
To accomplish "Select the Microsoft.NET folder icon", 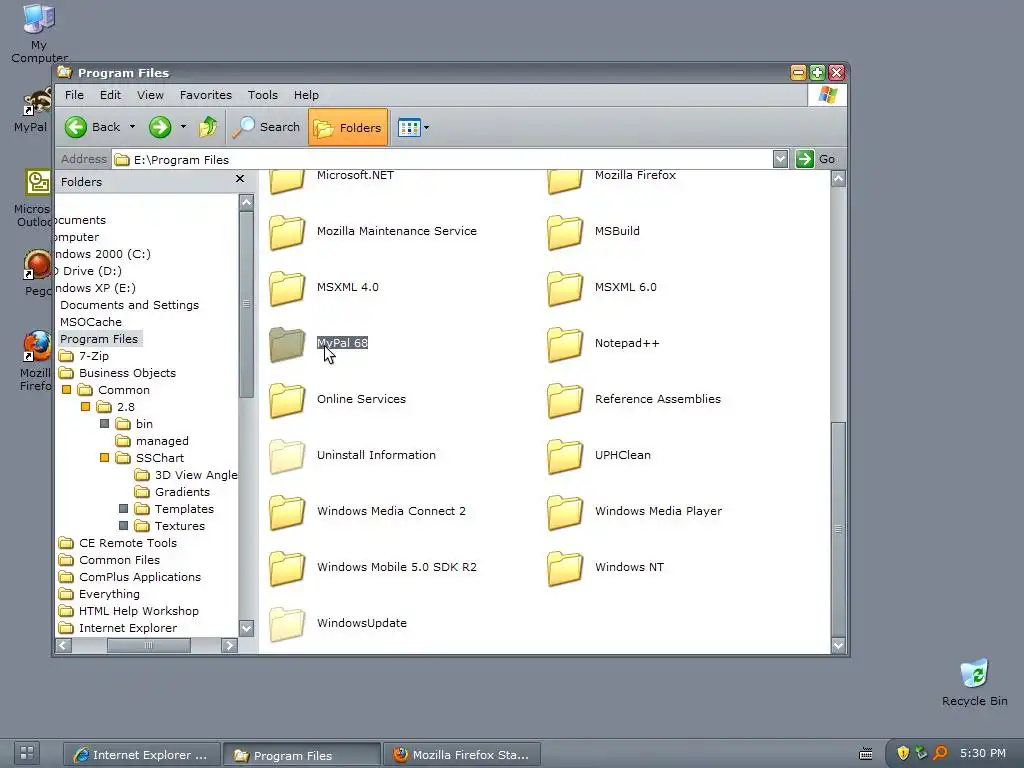I will 287,181.
